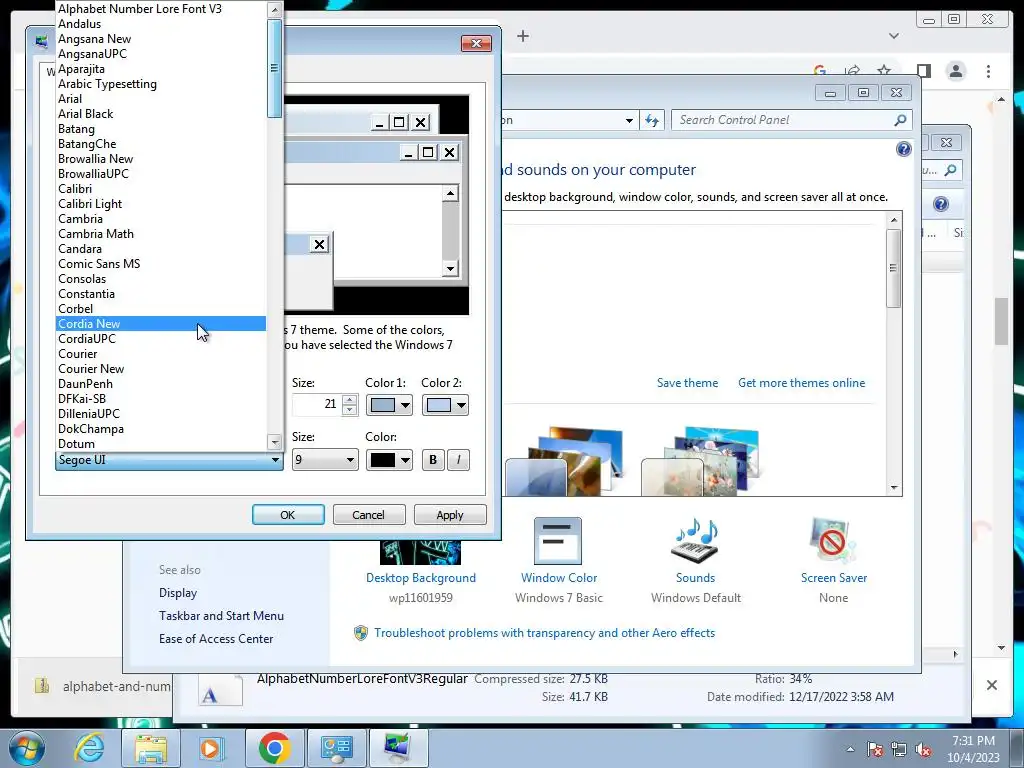Image resolution: width=1024 pixels, height=768 pixels.
Task: Select Constantia font entry
Action: coord(161,294)
